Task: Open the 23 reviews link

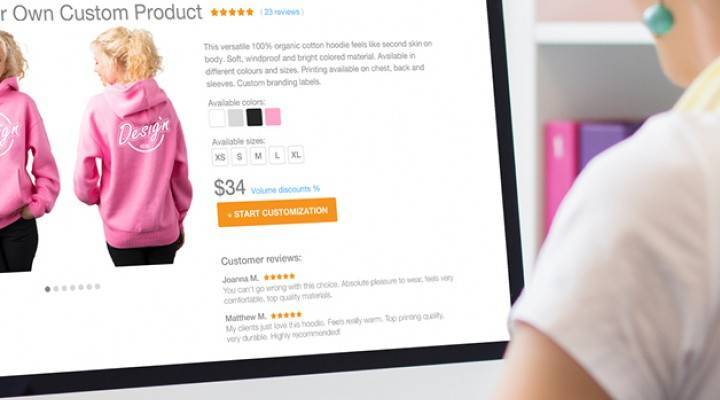Action: [282, 12]
